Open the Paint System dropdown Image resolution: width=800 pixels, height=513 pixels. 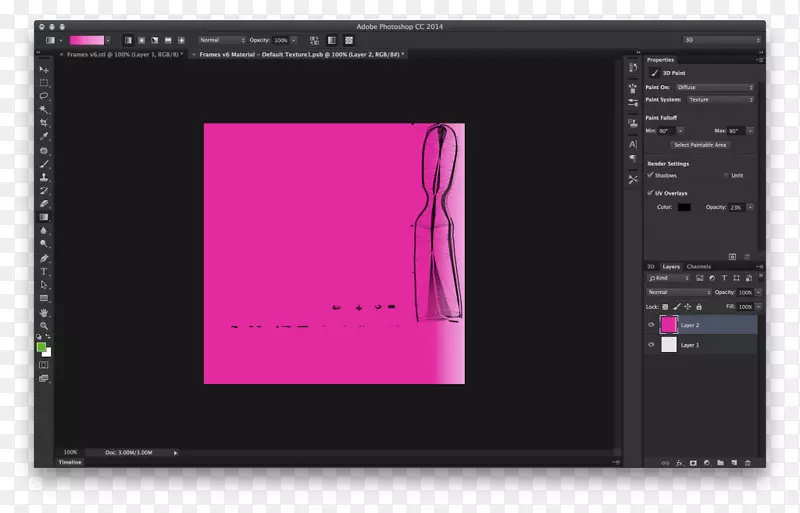click(720, 100)
